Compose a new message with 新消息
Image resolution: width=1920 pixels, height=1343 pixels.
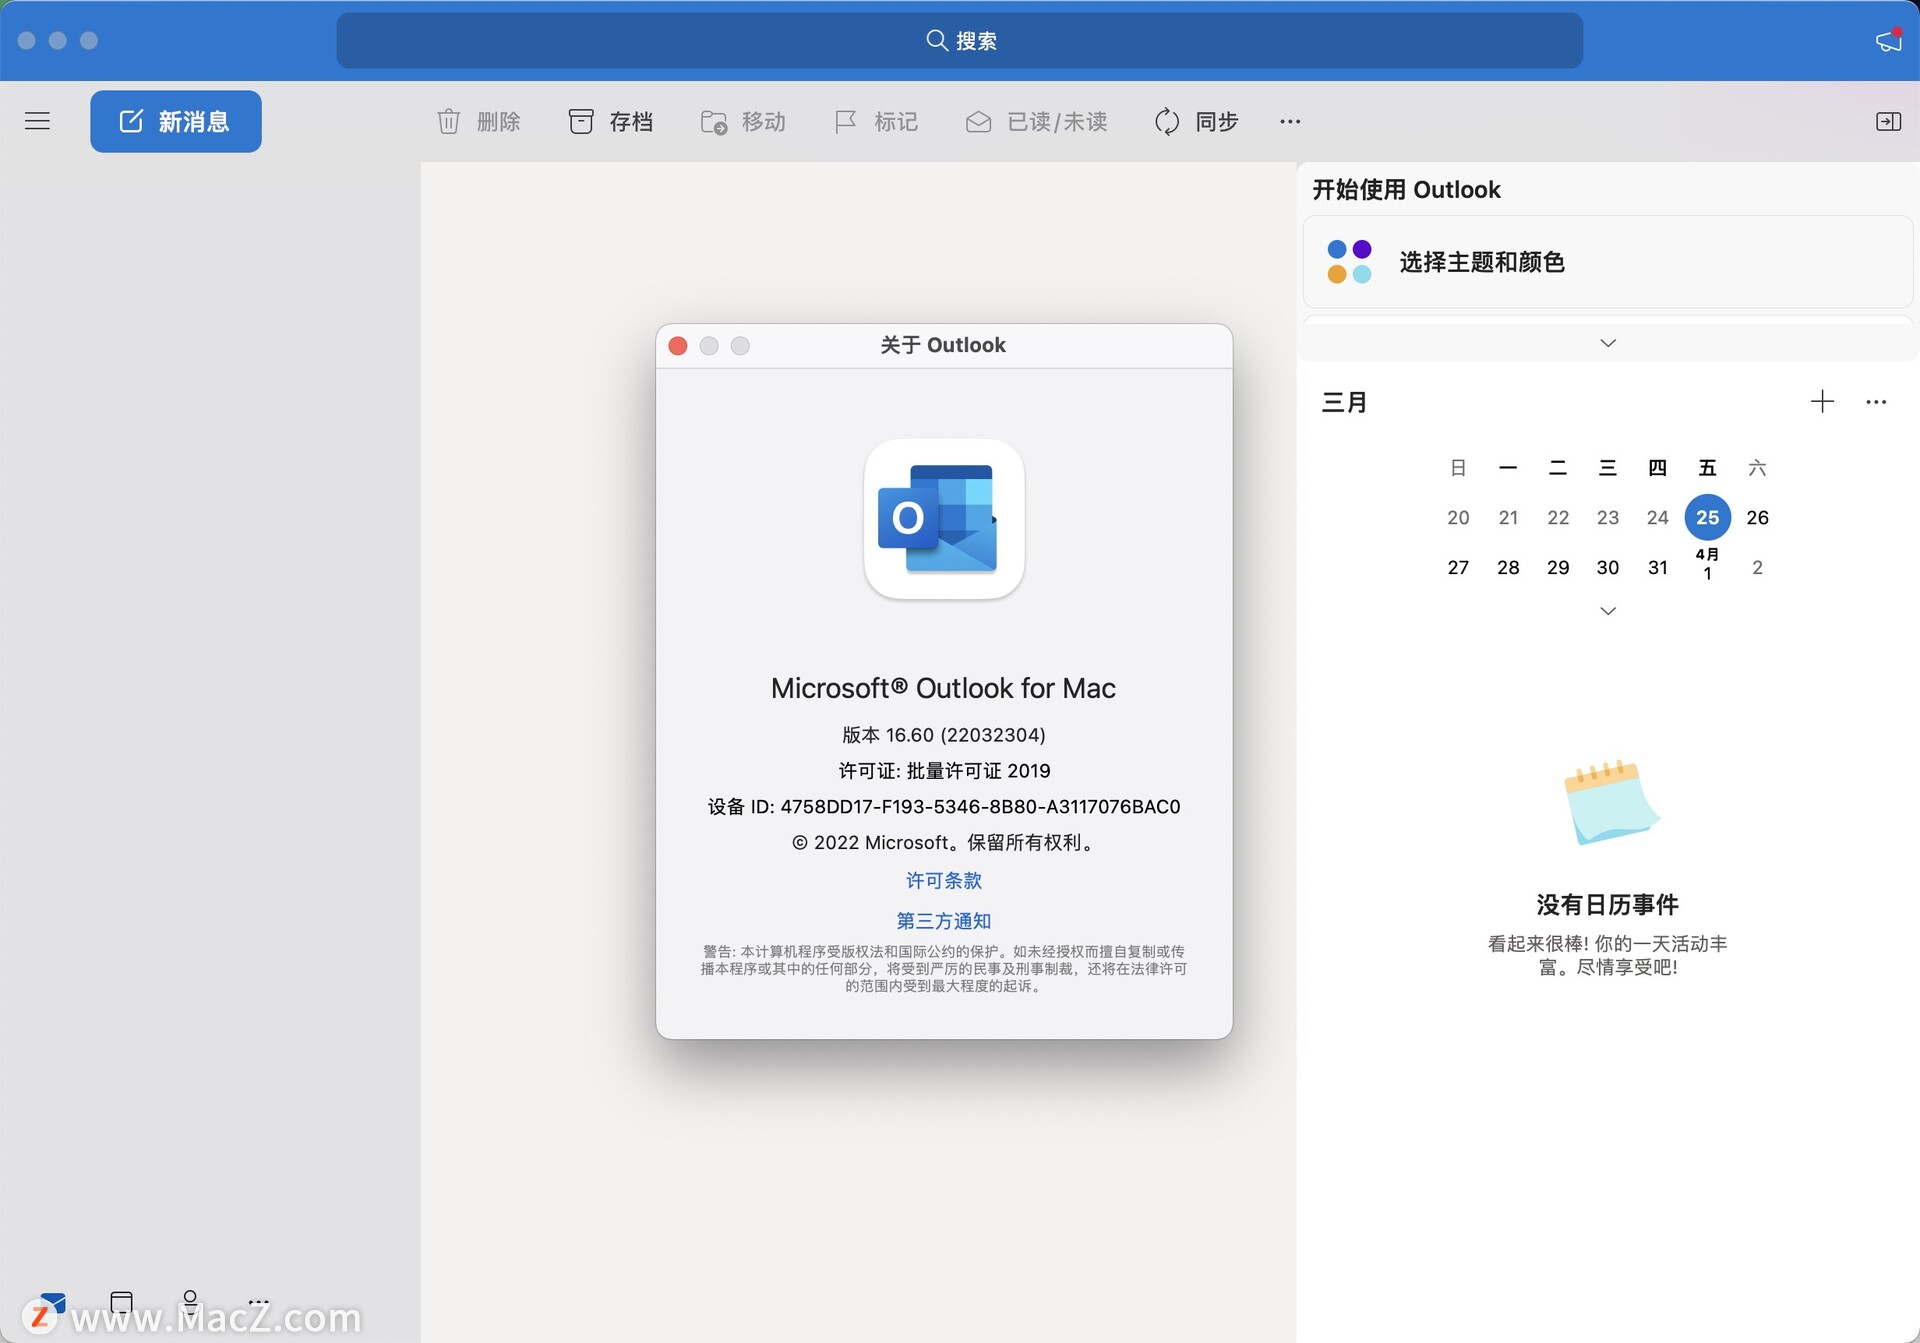click(176, 121)
